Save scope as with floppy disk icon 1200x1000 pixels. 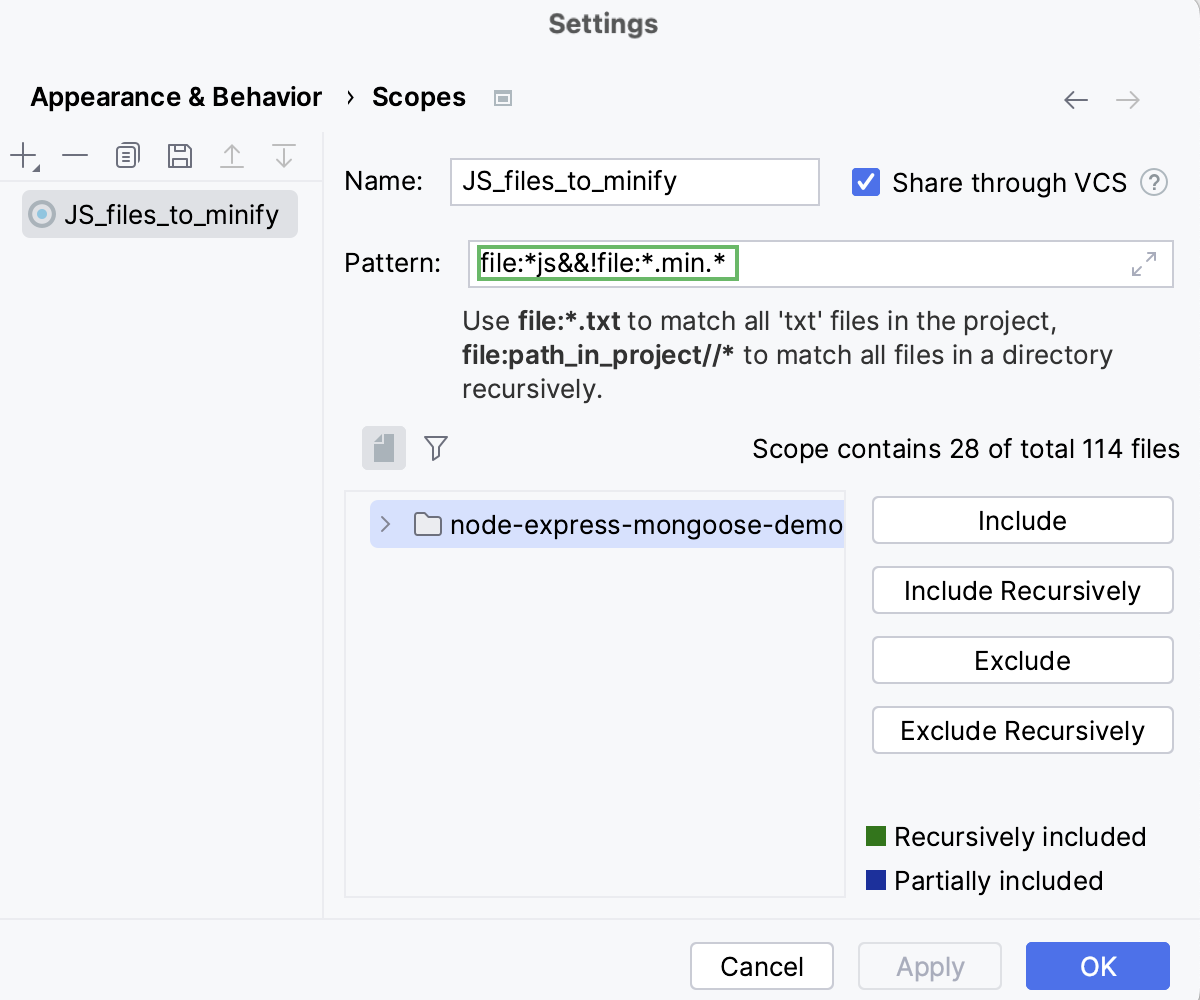180,156
